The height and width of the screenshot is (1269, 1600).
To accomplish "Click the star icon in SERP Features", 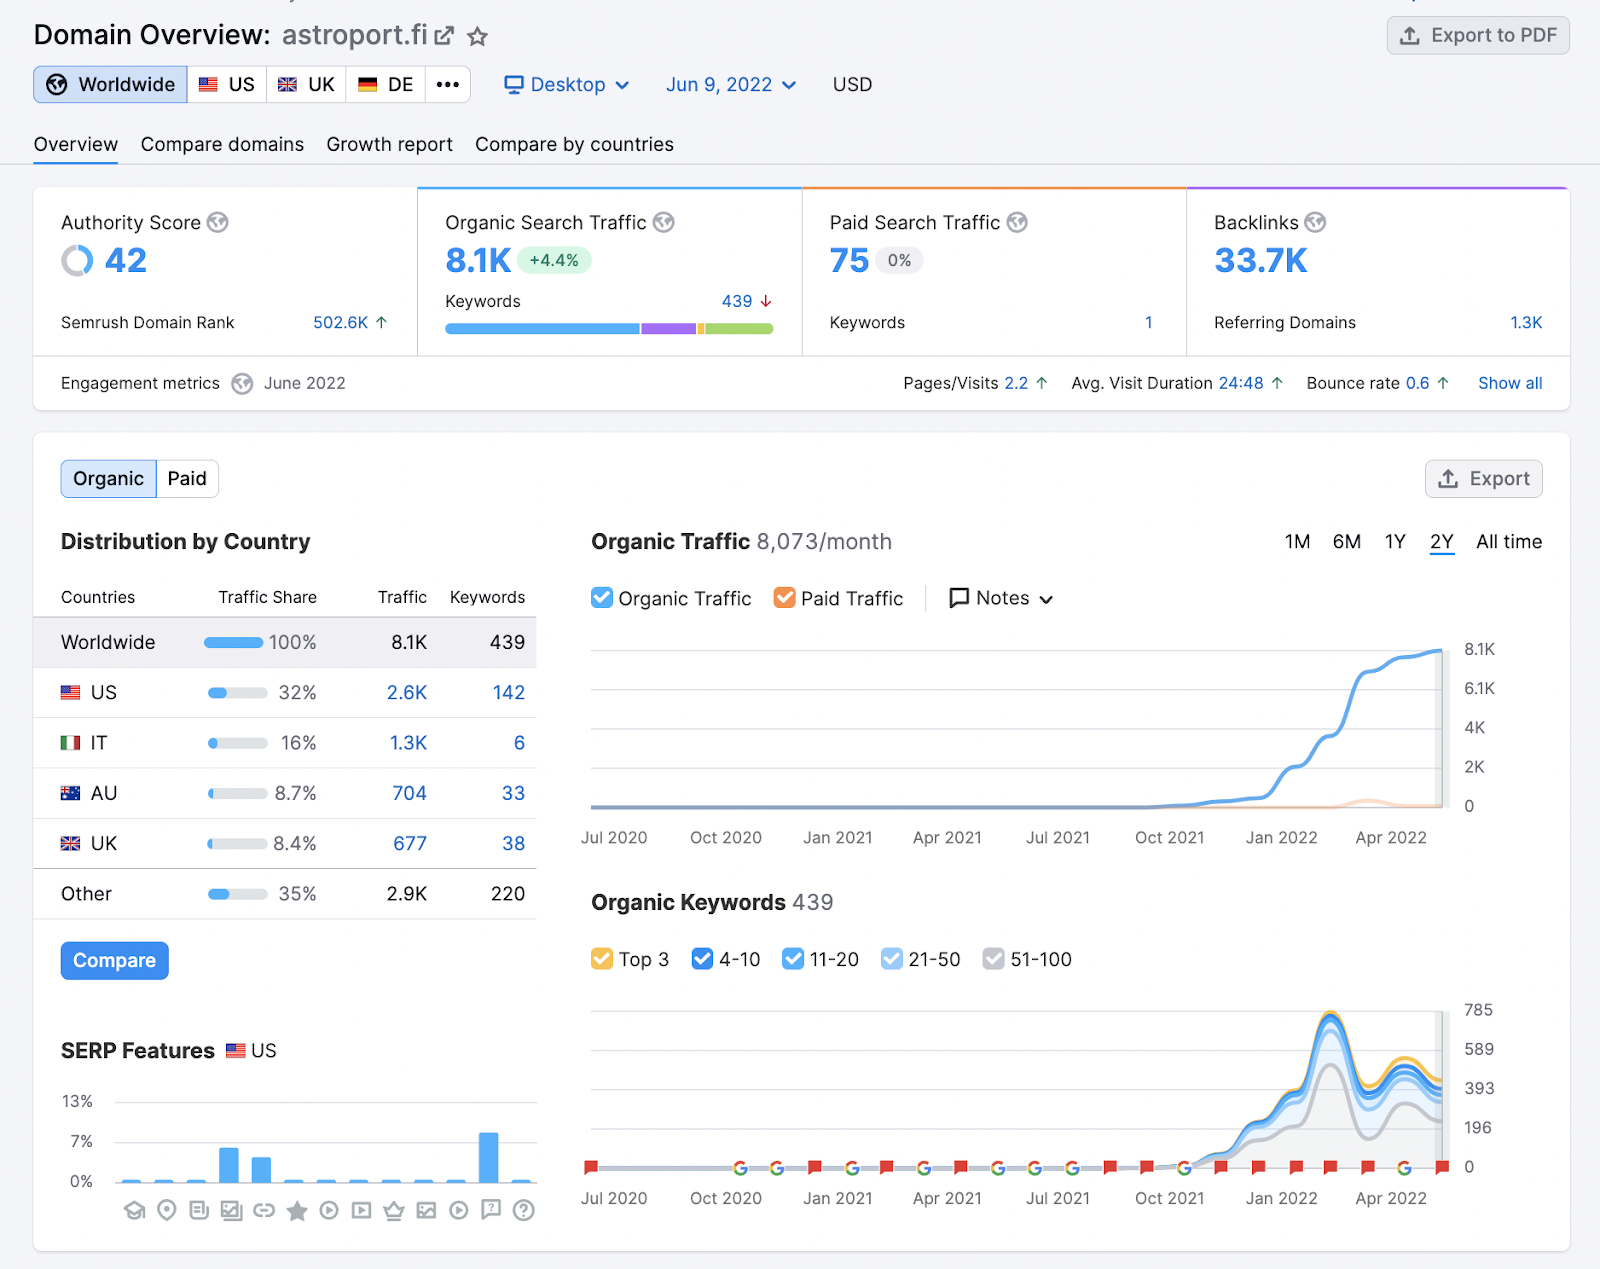I will (297, 1211).
